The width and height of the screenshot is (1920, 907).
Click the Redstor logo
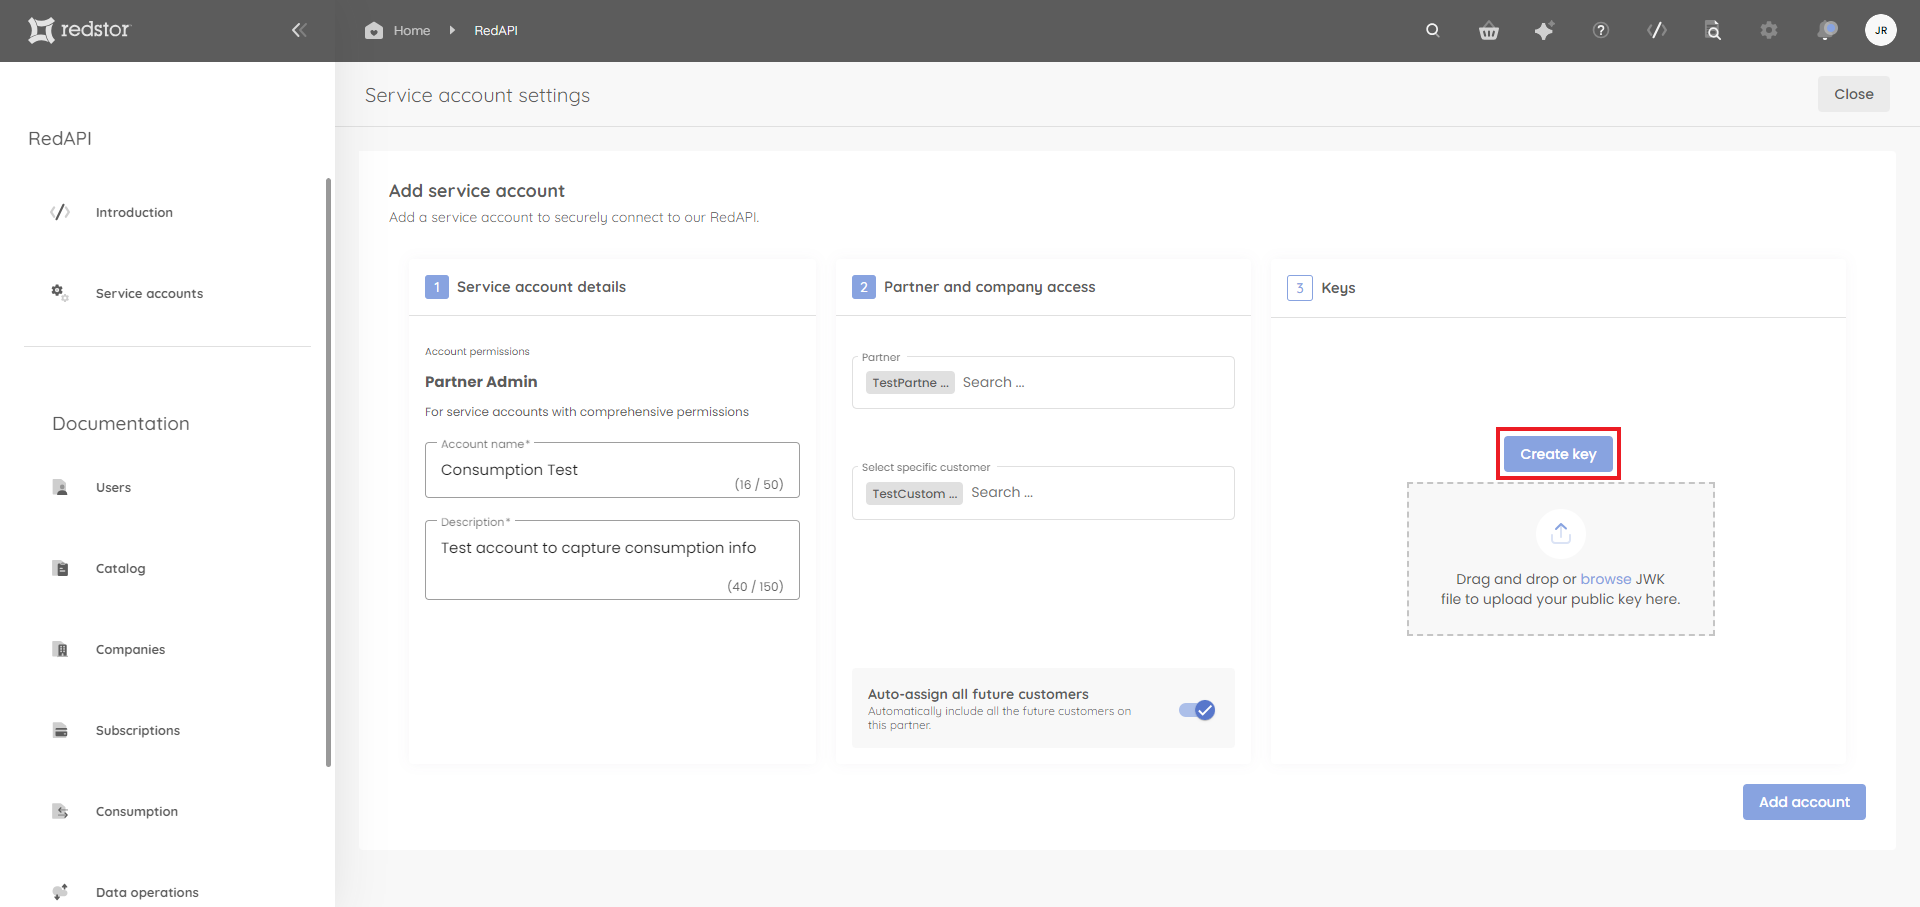pyautogui.click(x=79, y=30)
